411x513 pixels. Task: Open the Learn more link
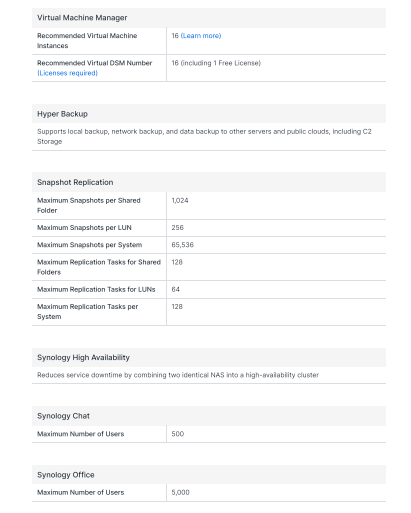pyautogui.click(x=201, y=36)
